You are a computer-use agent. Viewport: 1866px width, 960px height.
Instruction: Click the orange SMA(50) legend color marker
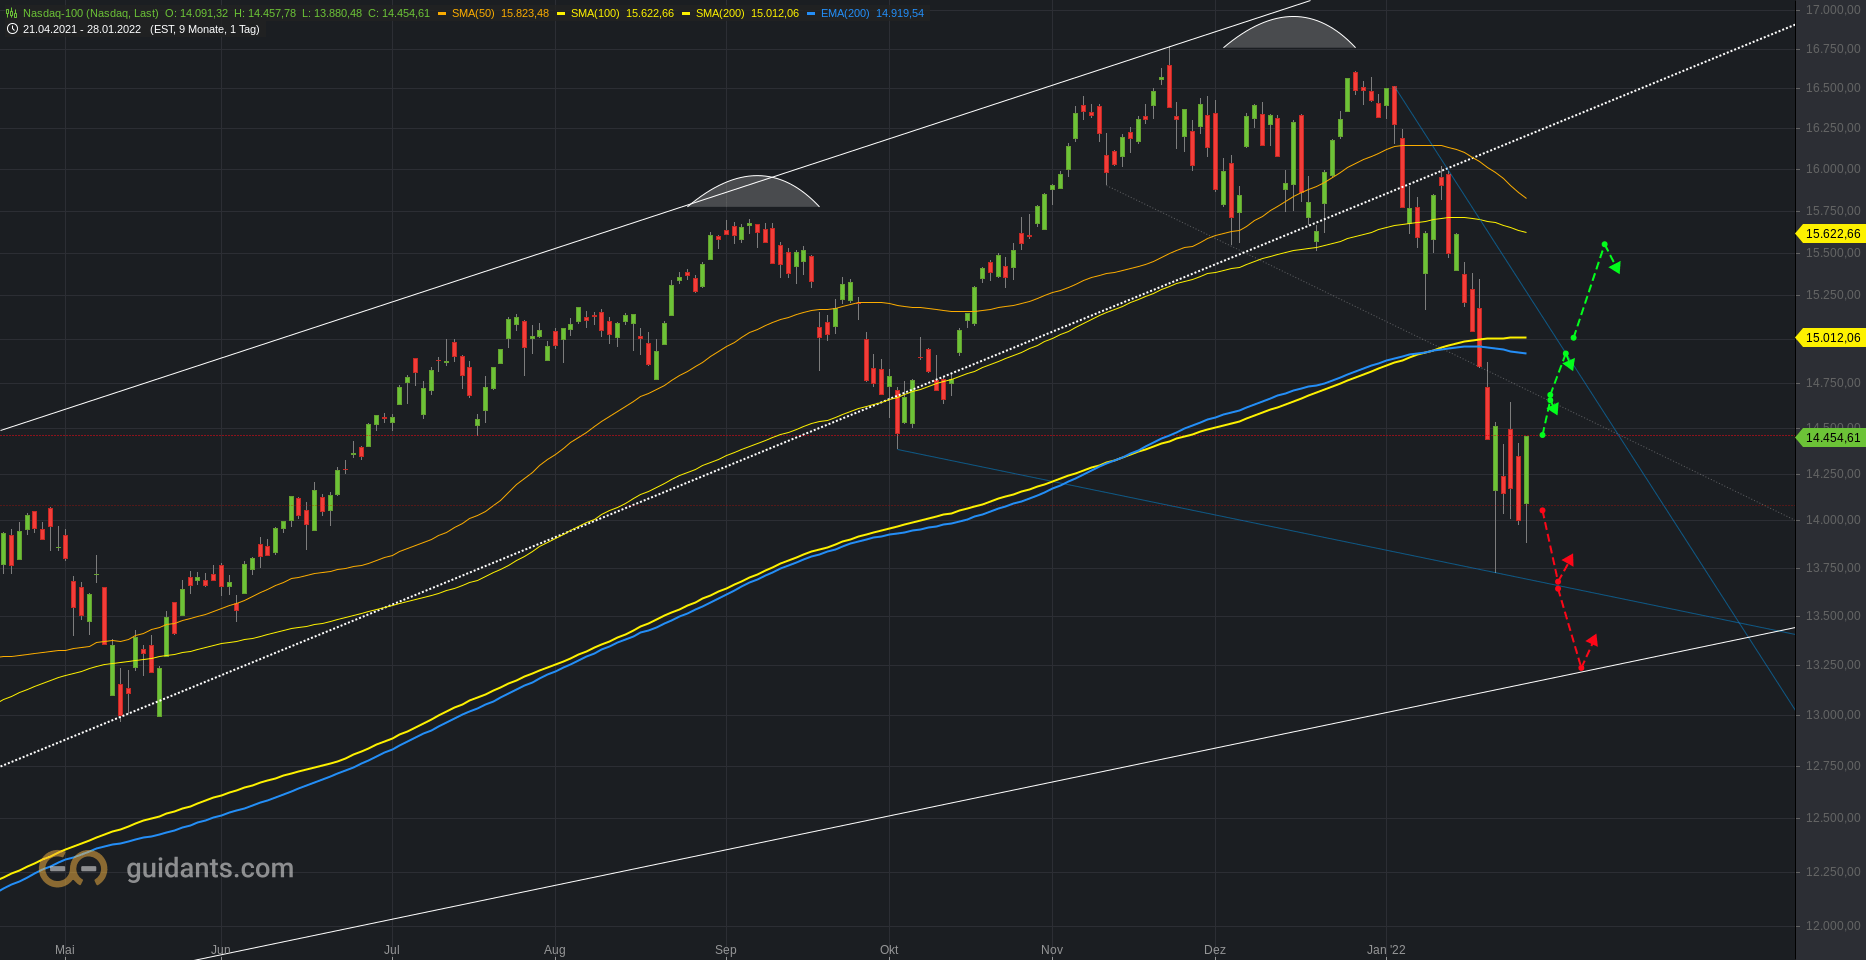(442, 14)
